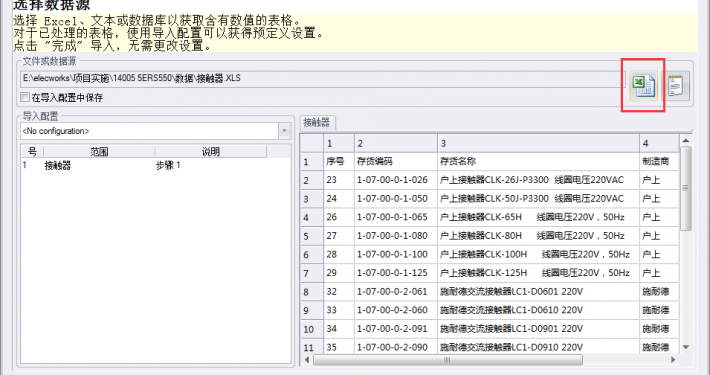Click cell 1-07-00-0-2-061
This screenshot has width=710, height=375.
(x=396, y=292)
